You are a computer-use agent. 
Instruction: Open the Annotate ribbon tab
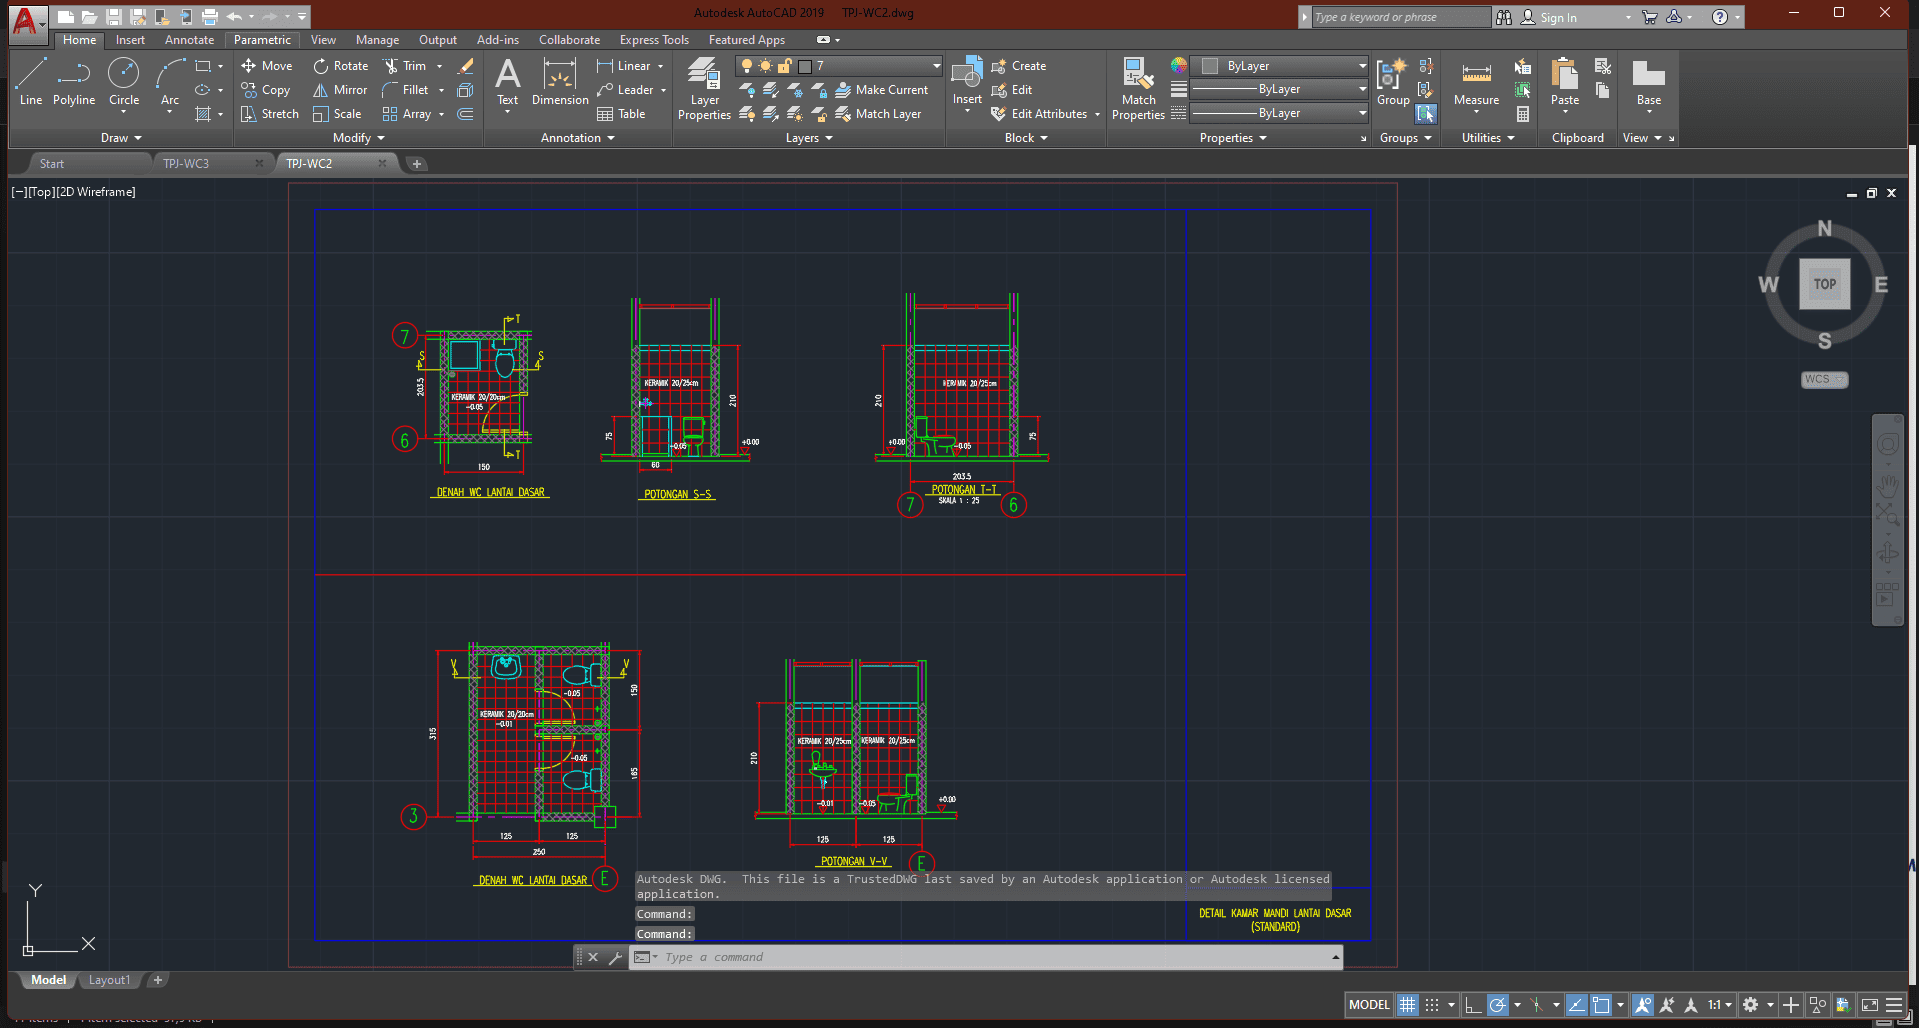pyautogui.click(x=189, y=40)
